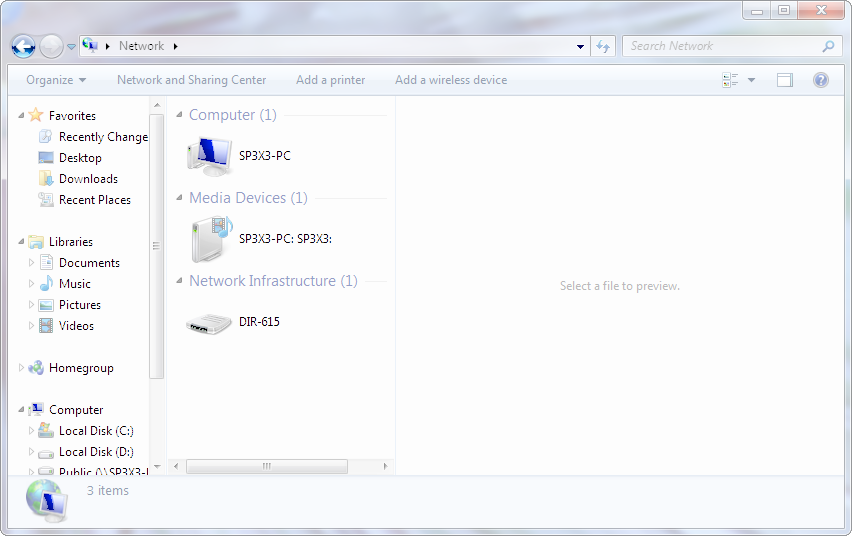This screenshot has width=852, height=536.
Task: Open the Organize menu
Action: pyautogui.click(x=56, y=80)
